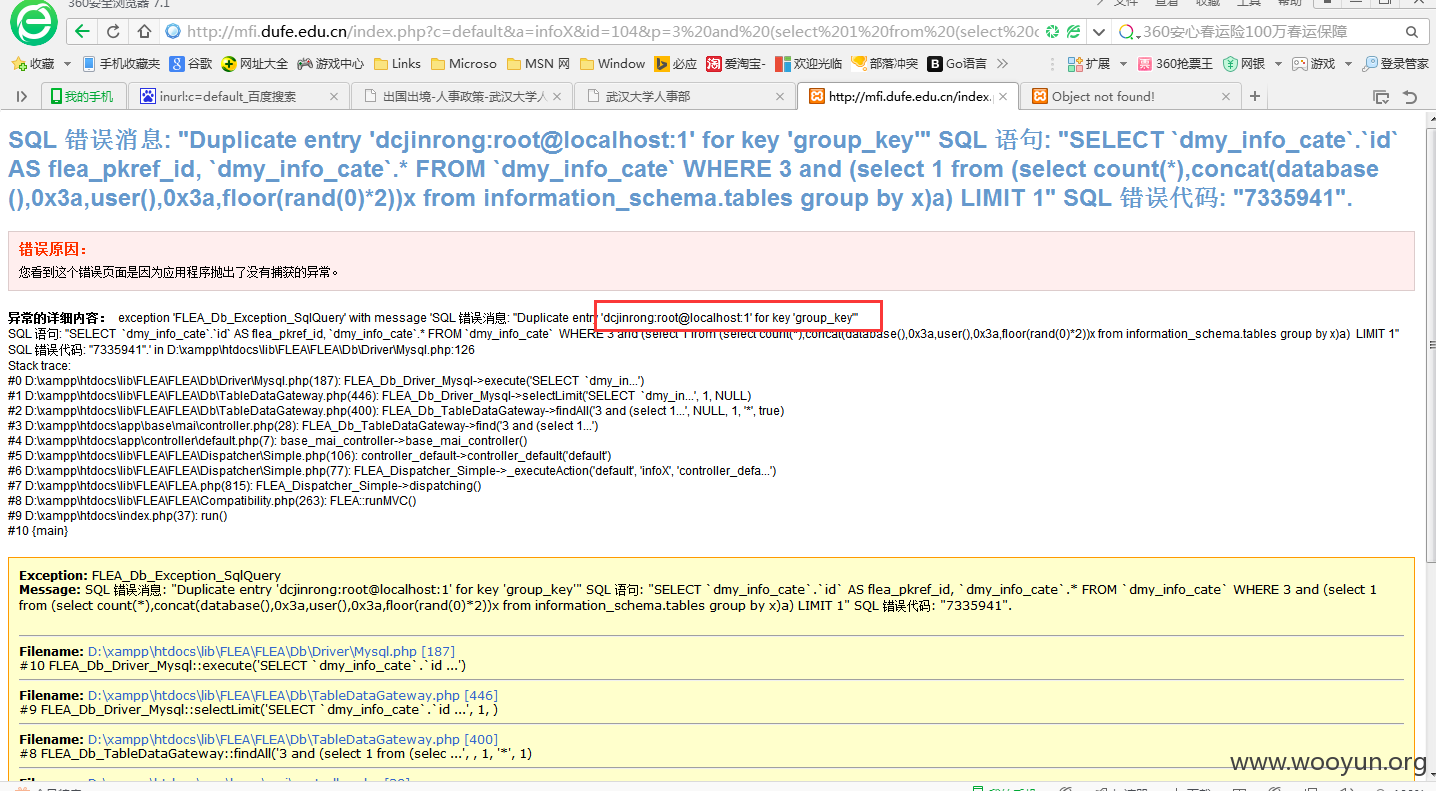Click the 'Stack trace:' label

point(40,366)
